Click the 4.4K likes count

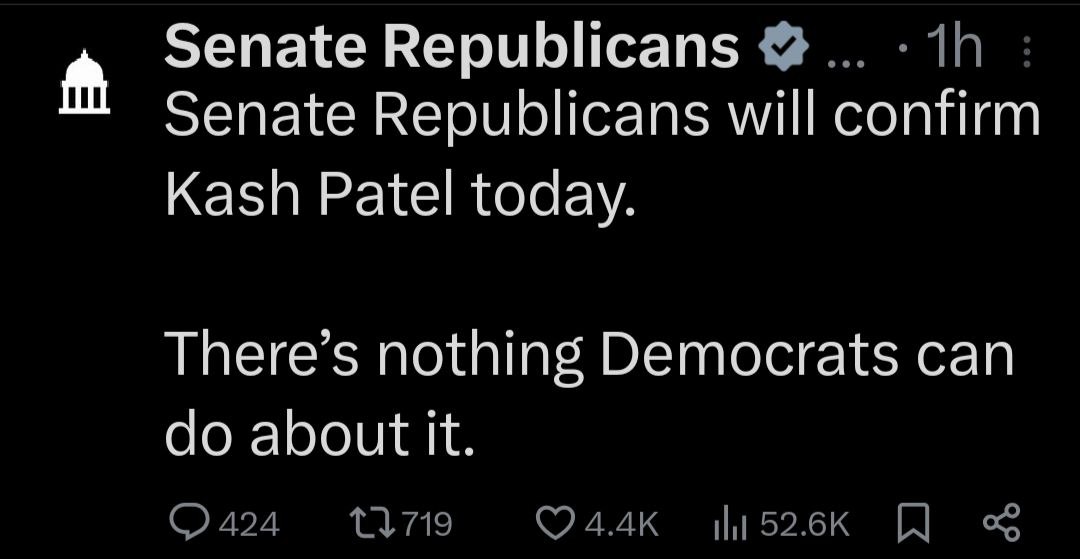tap(620, 523)
